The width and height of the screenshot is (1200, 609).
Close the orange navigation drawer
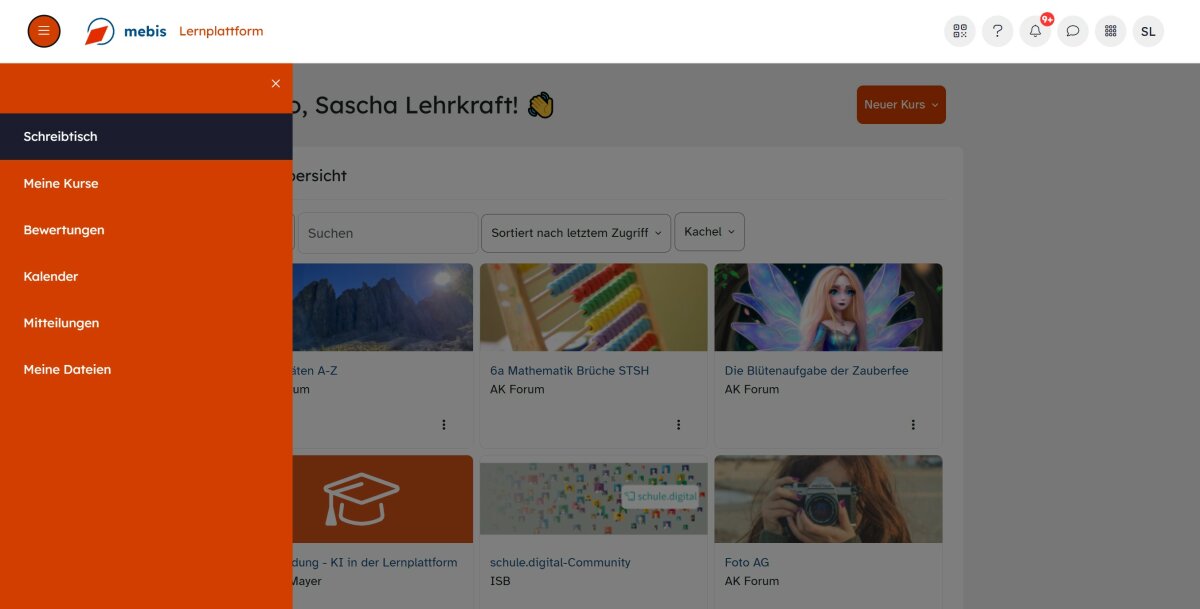click(x=276, y=84)
